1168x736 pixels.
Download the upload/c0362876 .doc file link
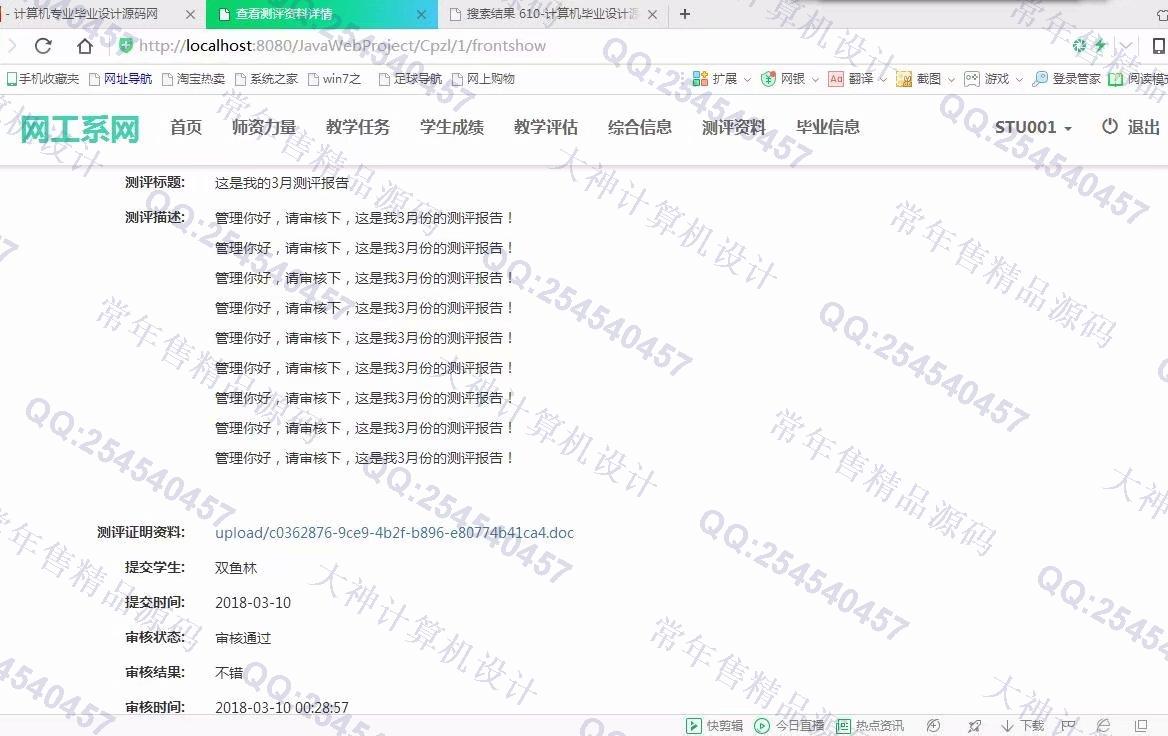pyautogui.click(x=394, y=533)
